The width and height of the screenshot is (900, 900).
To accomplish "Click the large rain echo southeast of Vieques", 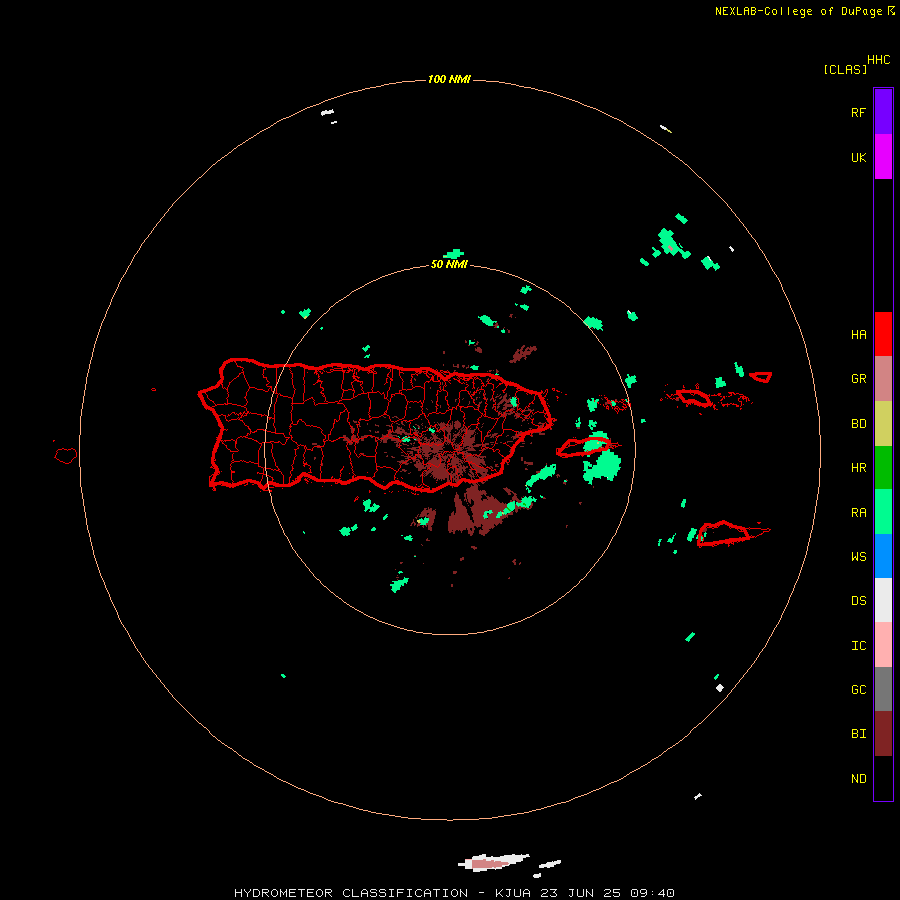I will [x=602, y=465].
